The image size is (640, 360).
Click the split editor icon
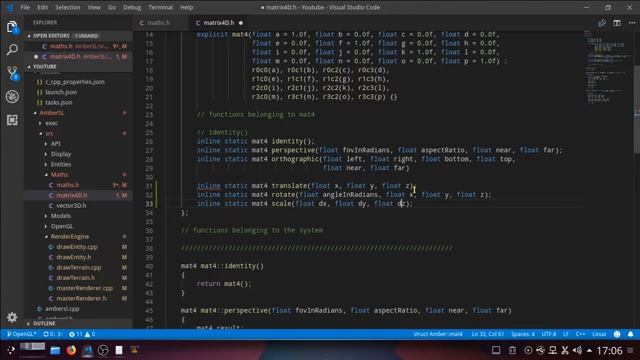[x=617, y=23]
